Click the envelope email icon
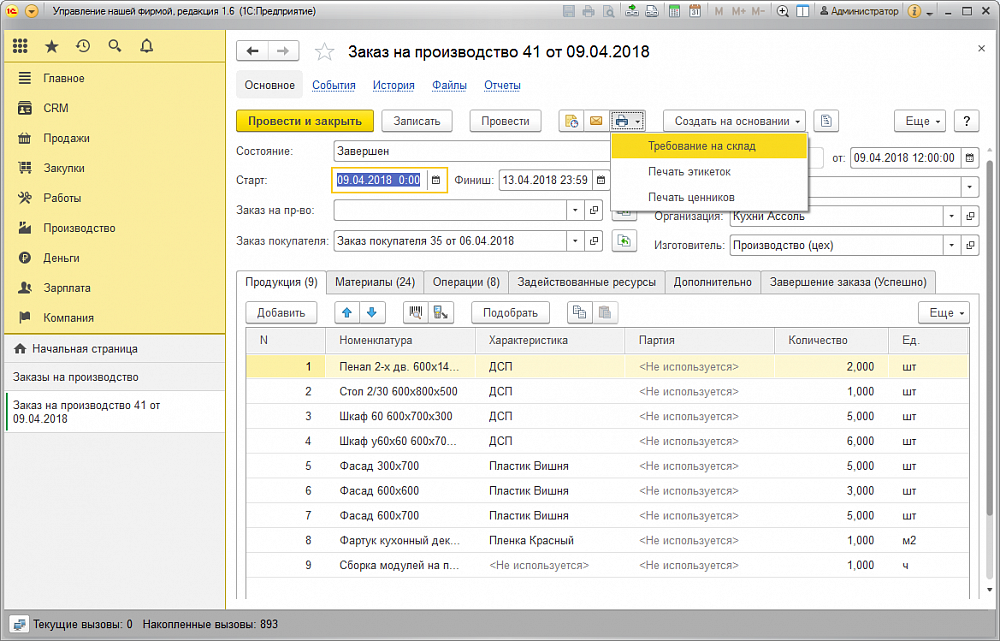 click(596, 121)
